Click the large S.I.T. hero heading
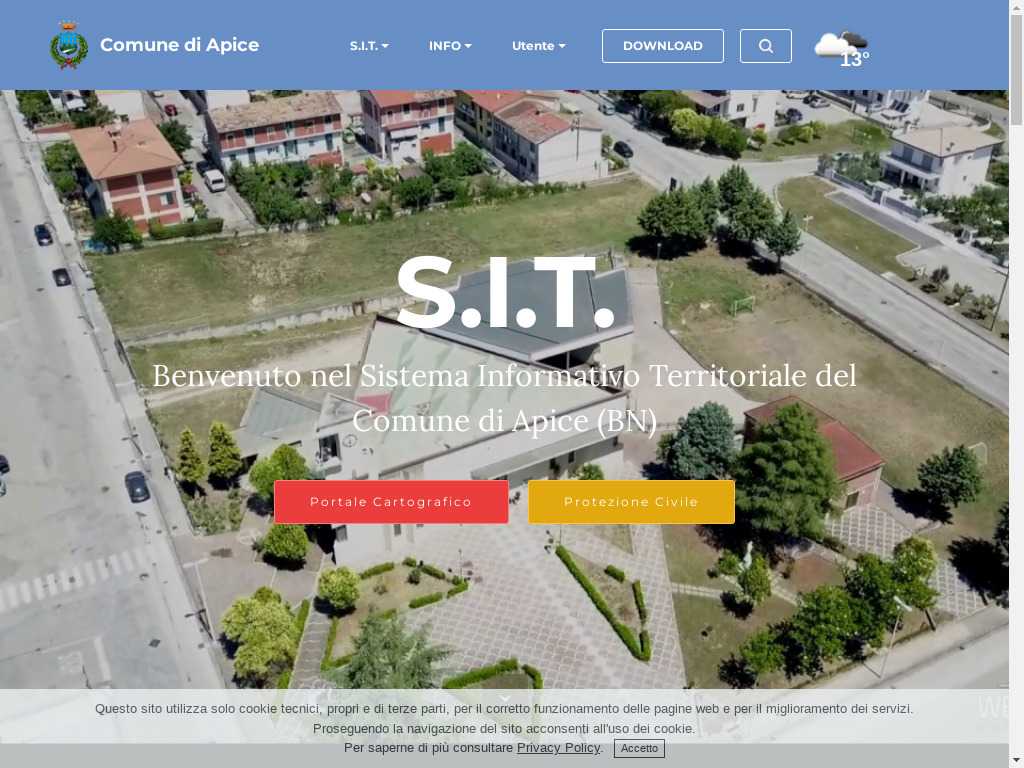This screenshot has height=768, width=1024. click(x=504, y=294)
